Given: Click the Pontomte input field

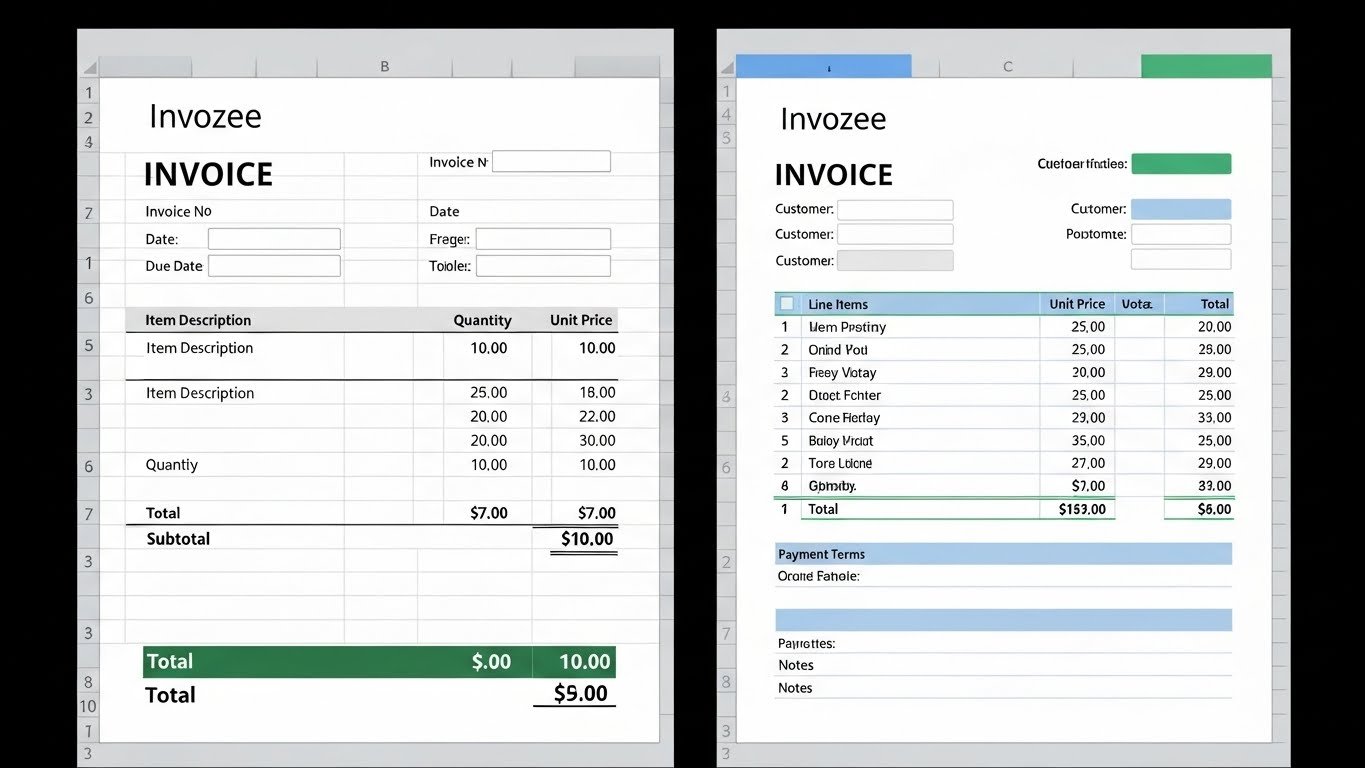Looking at the screenshot, I should [x=1181, y=234].
